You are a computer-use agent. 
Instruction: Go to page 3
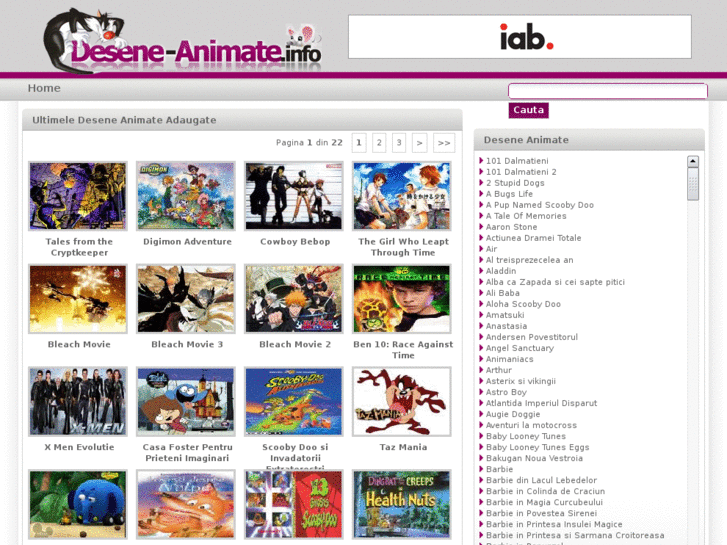click(x=399, y=143)
